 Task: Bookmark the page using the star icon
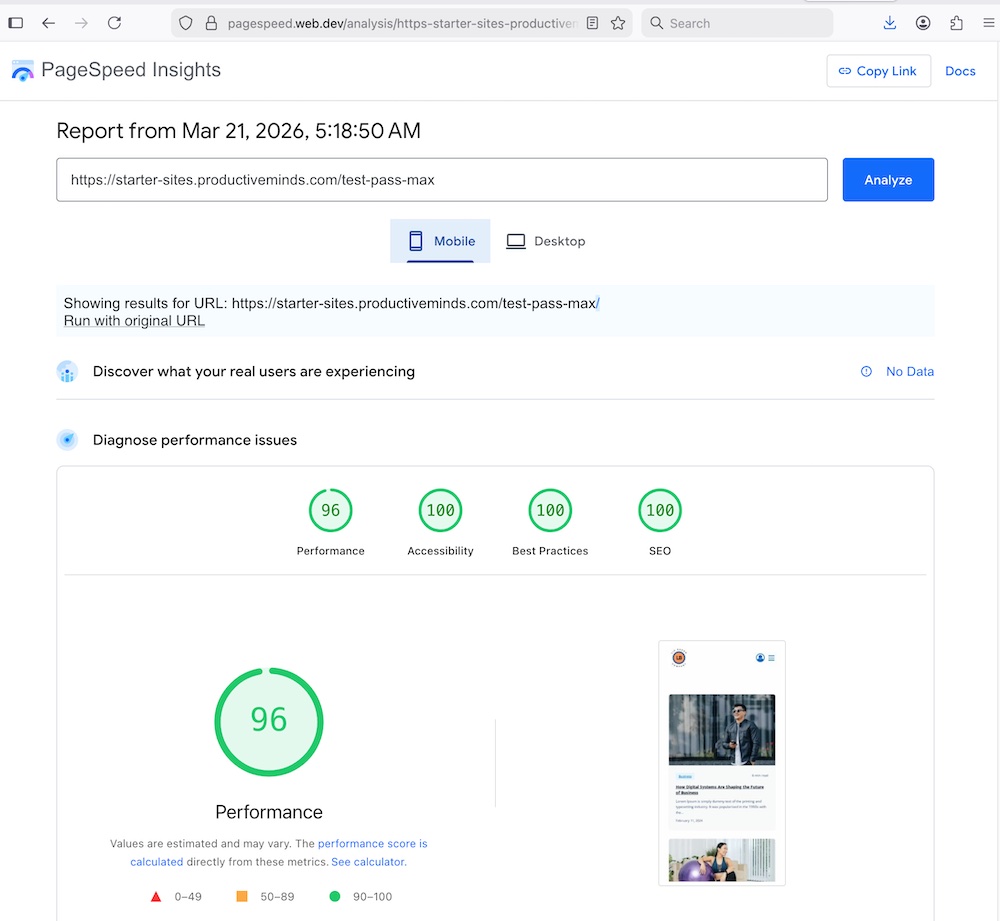click(618, 22)
